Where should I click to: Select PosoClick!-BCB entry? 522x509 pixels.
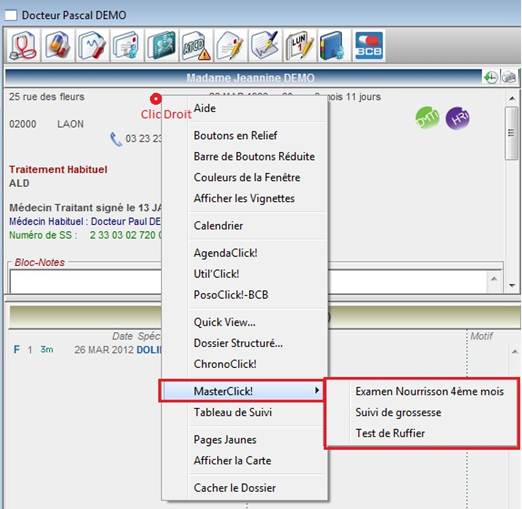231,295
